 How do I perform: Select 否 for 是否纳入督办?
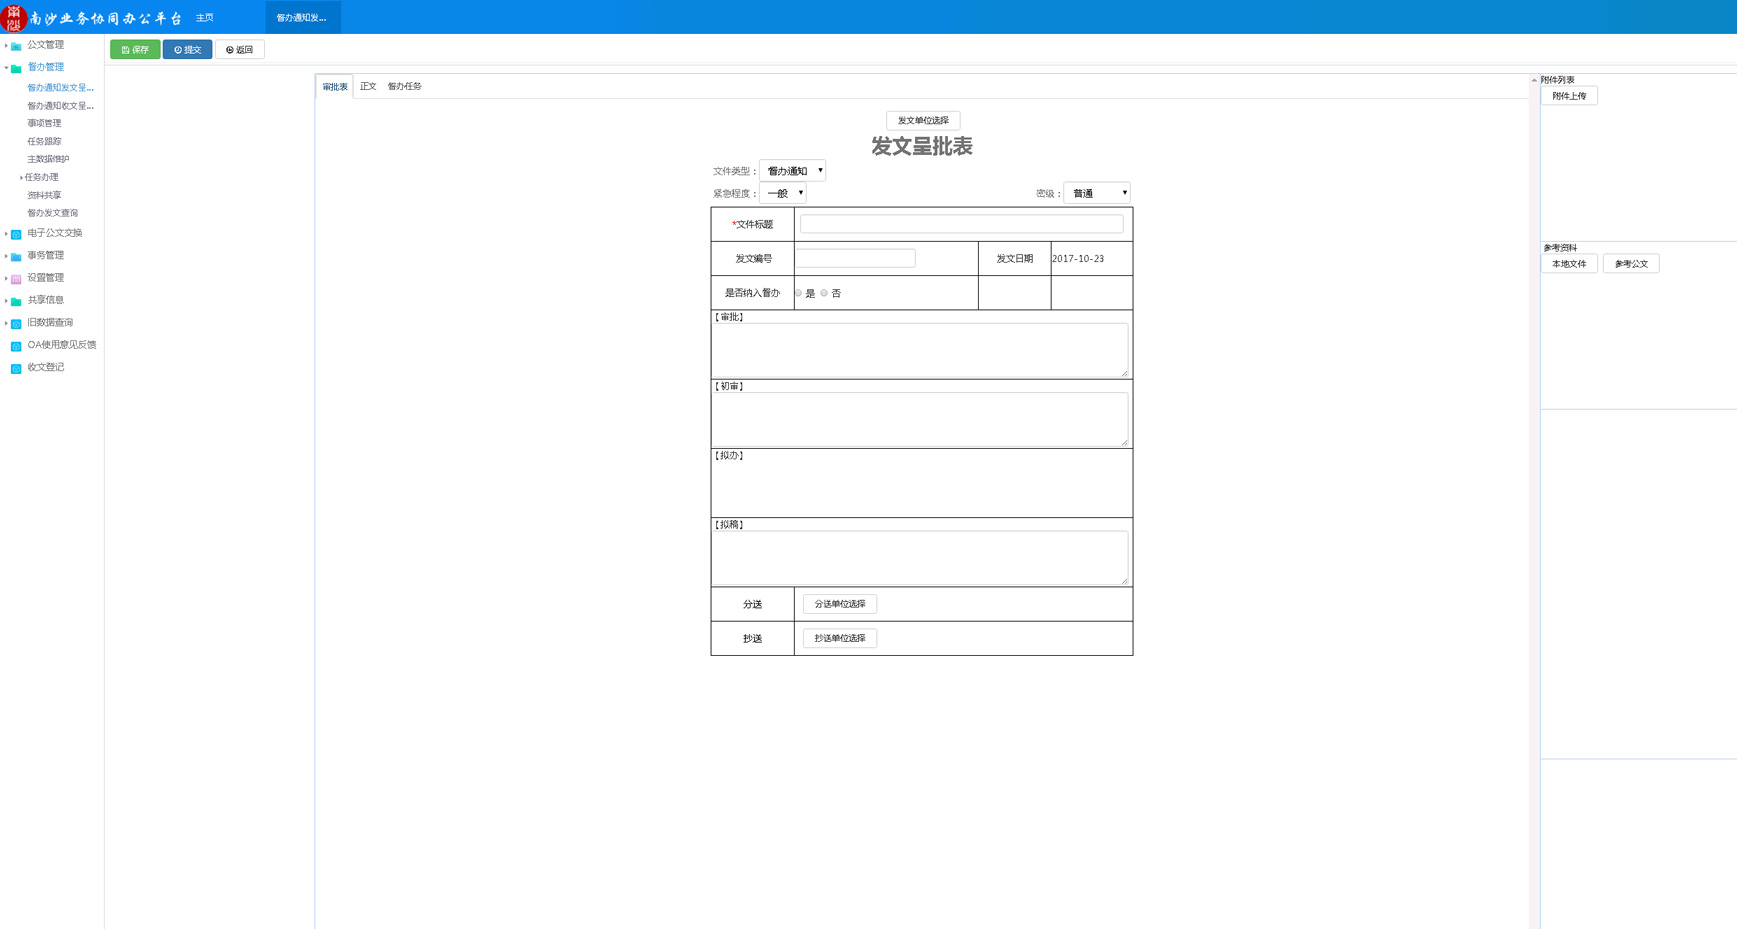(824, 293)
